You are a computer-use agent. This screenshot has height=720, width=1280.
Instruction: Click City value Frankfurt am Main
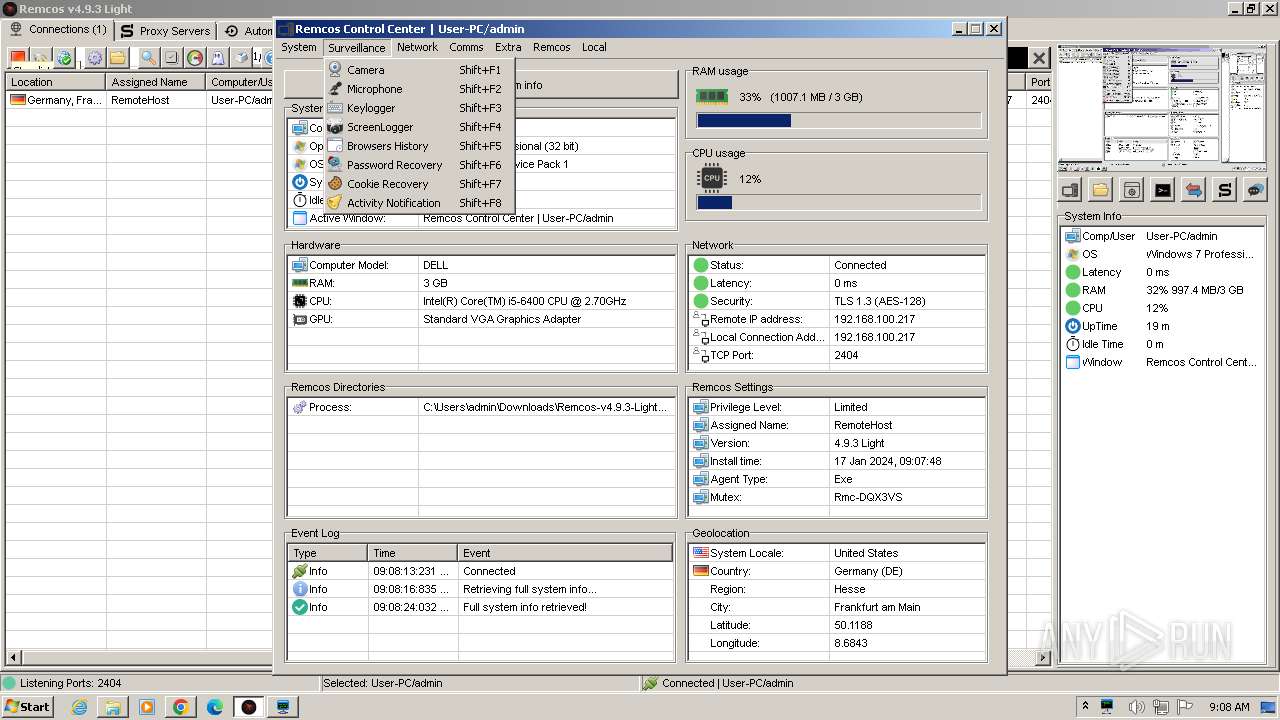pyautogui.click(x=877, y=607)
